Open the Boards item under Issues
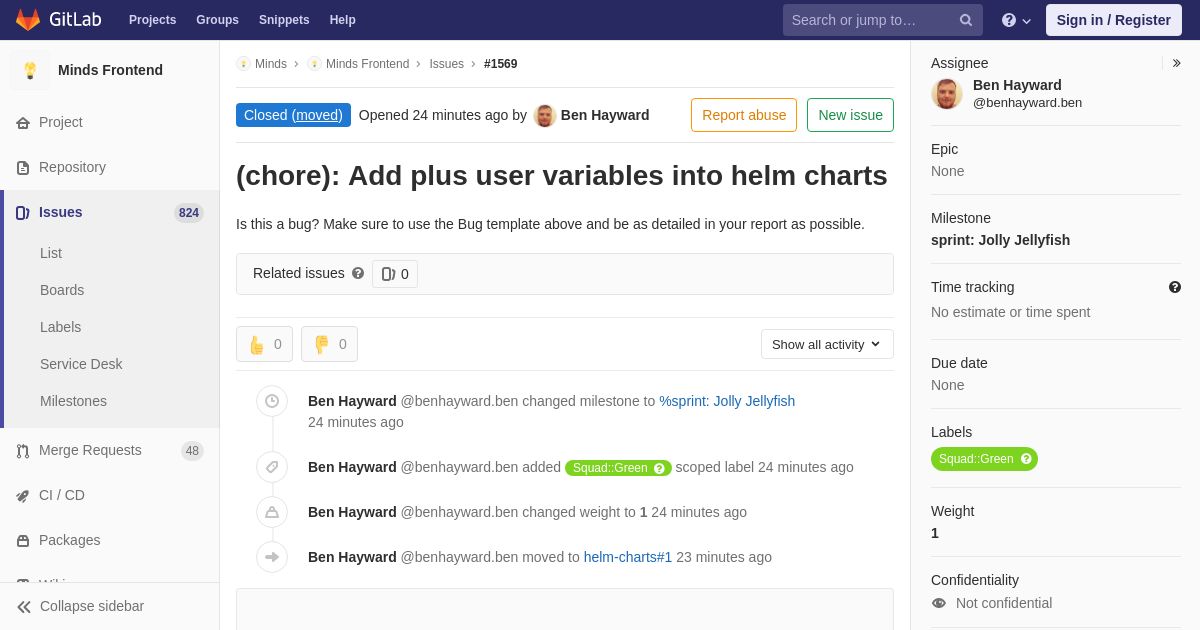The height and width of the screenshot is (630, 1200). tap(62, 290)
